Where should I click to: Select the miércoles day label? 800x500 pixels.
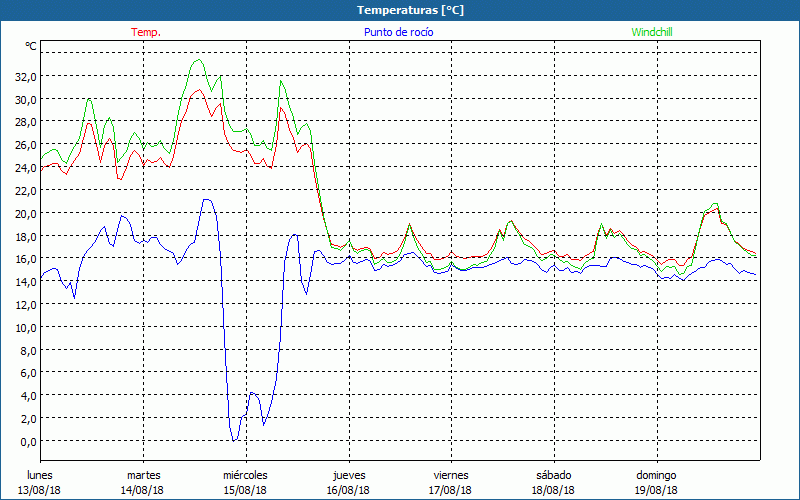pyautogui.click(x=245, y=475)
